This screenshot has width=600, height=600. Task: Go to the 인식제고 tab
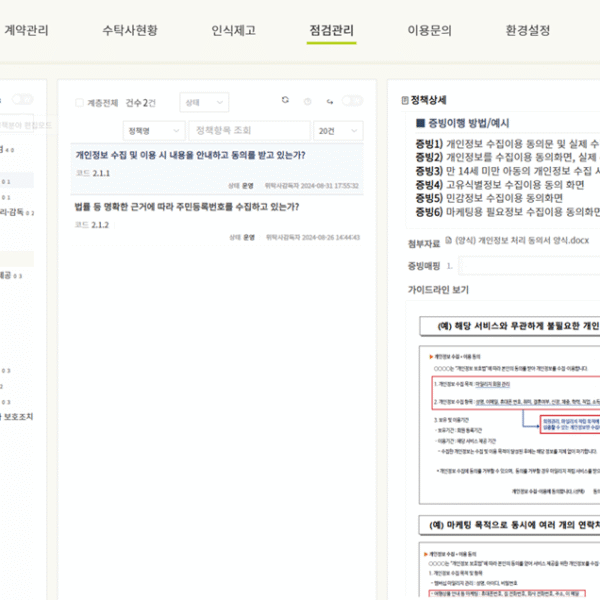(x=233, y=30)
